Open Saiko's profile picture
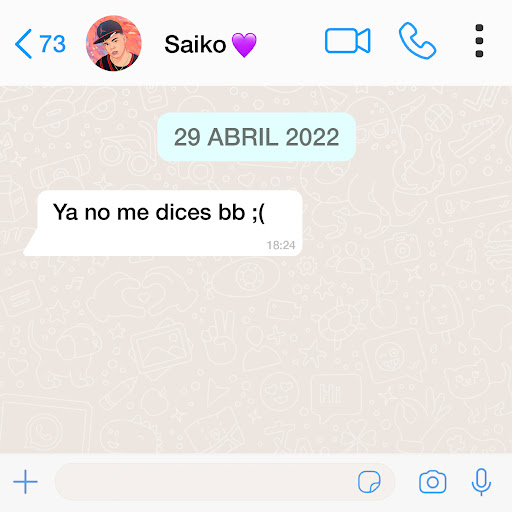 (114, 43)
